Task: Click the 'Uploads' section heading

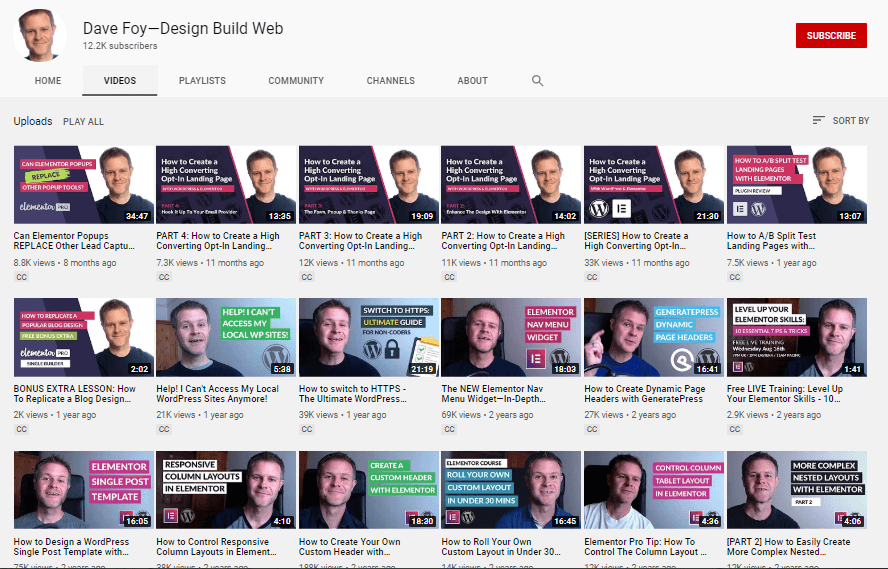Action: pyautogui.click(x=33, y=121)
